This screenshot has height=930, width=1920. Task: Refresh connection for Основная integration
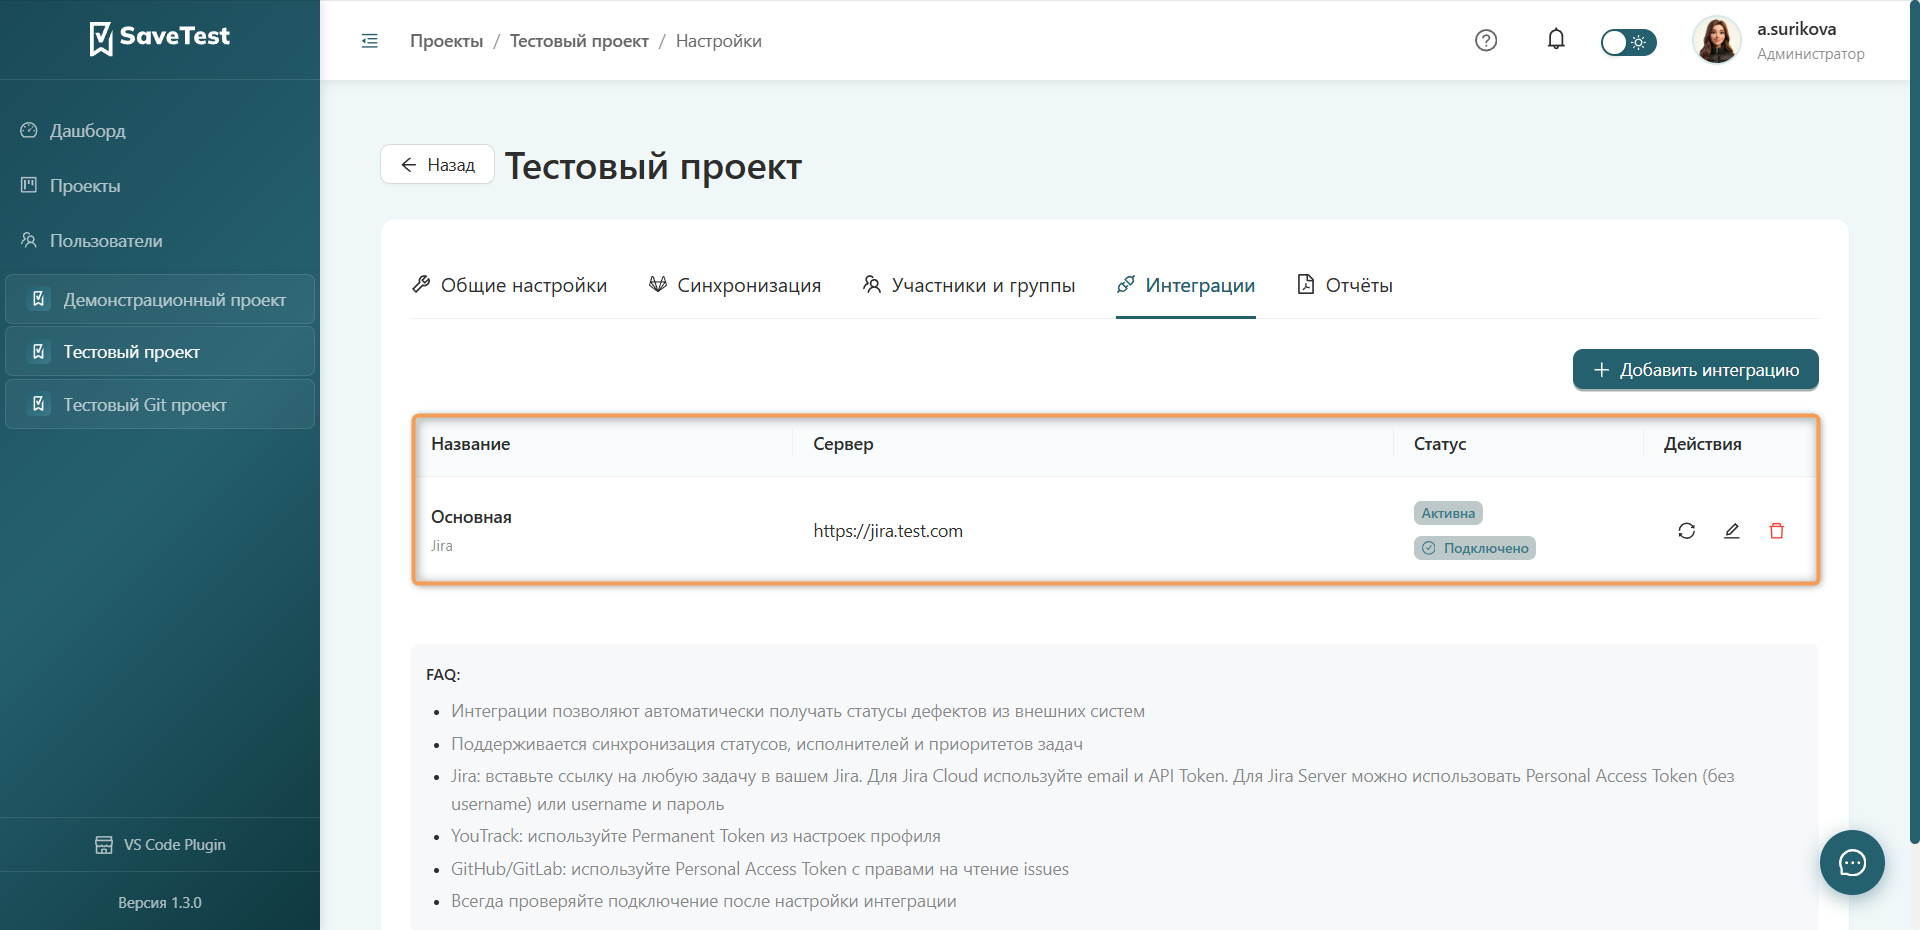[x=1687, y=531]
